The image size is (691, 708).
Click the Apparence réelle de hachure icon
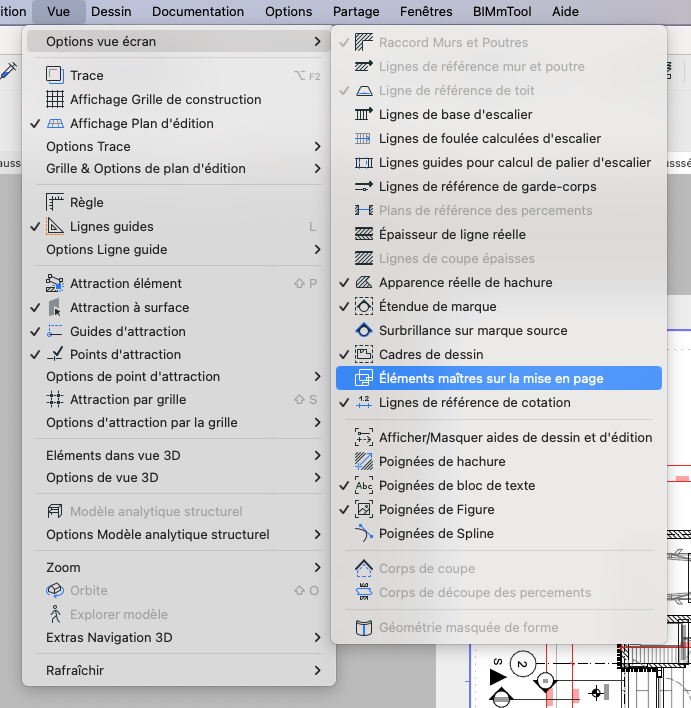tap(364, 283)
